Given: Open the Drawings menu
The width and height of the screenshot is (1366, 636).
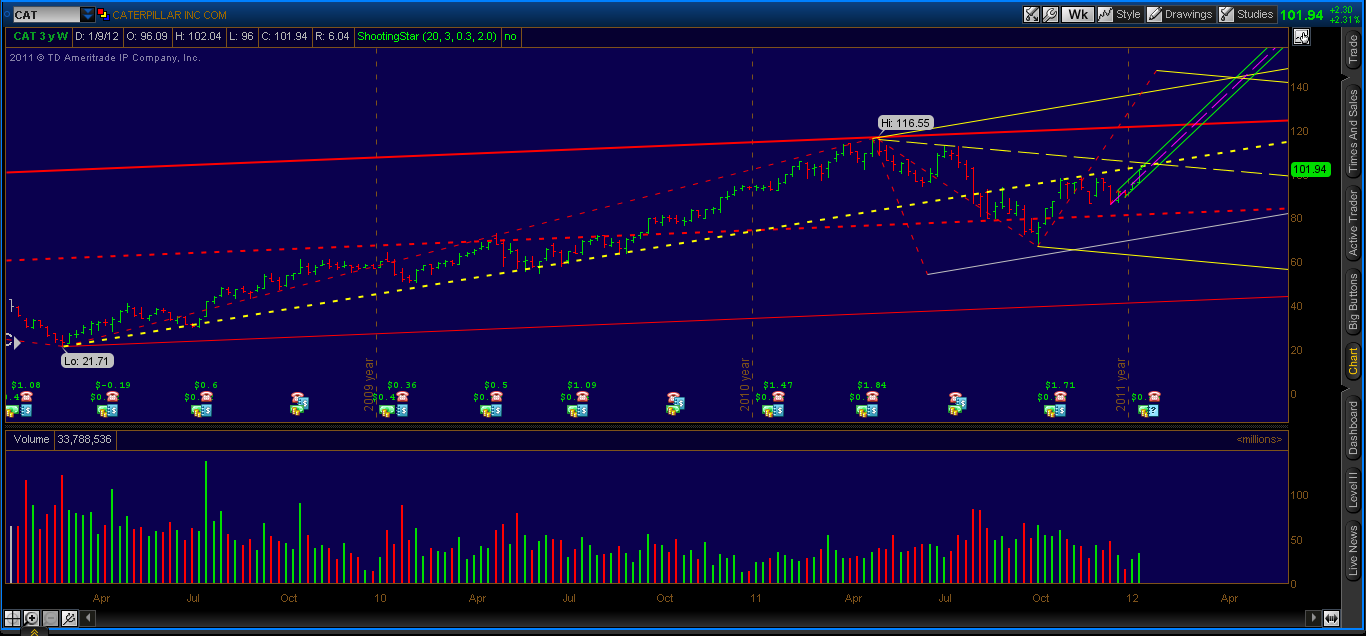Looking at the screenshot, I should coord(1180,14).
